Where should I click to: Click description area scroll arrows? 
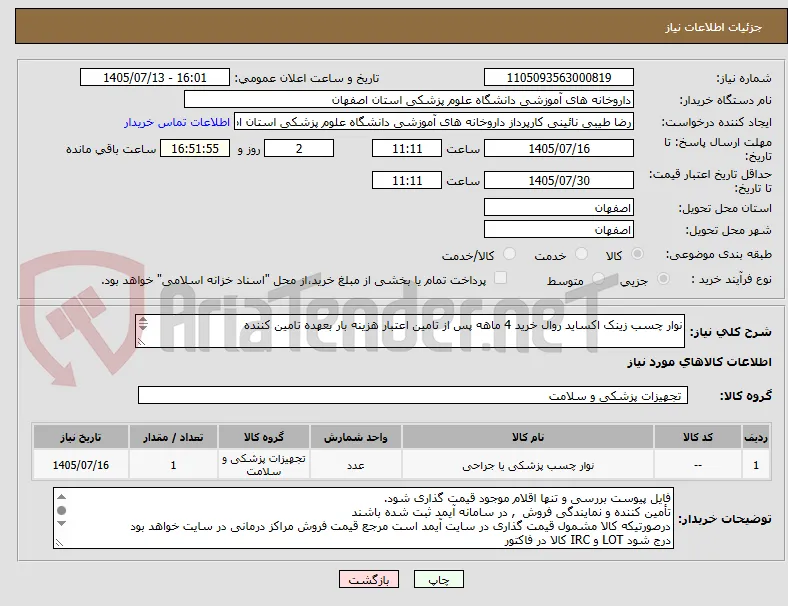tap(143, 324)
